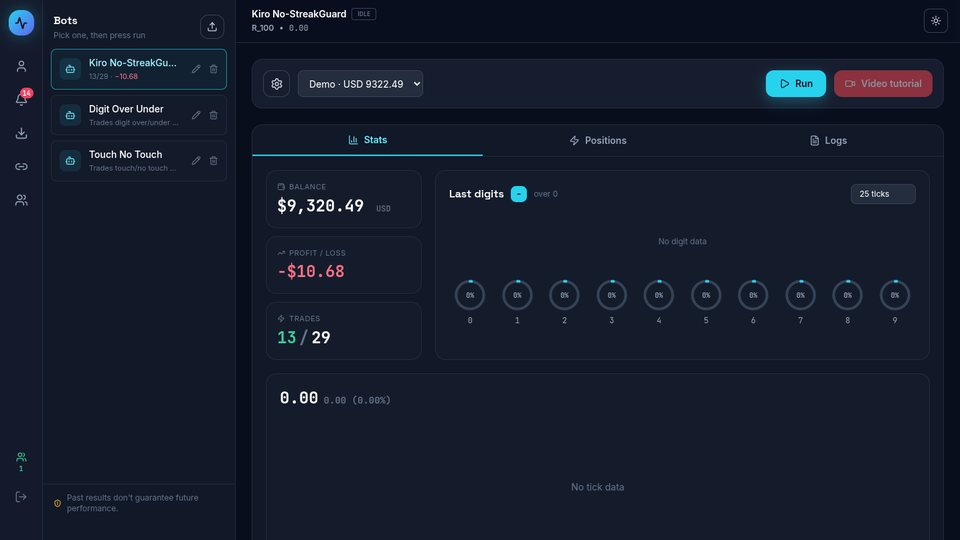Viewport: 960px width, 540px height.
Task: Click digit 9 percentage ring
Action: point(894,295)
